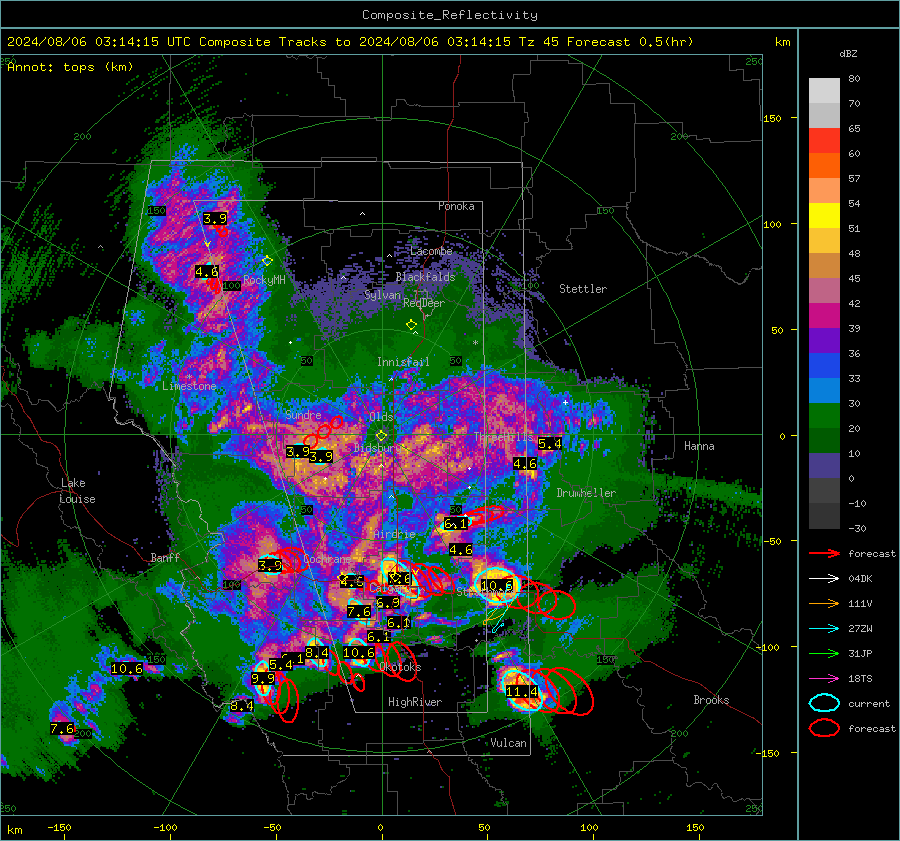
Task: Click the HighRiver city label
Action: (x=415, y=702)
